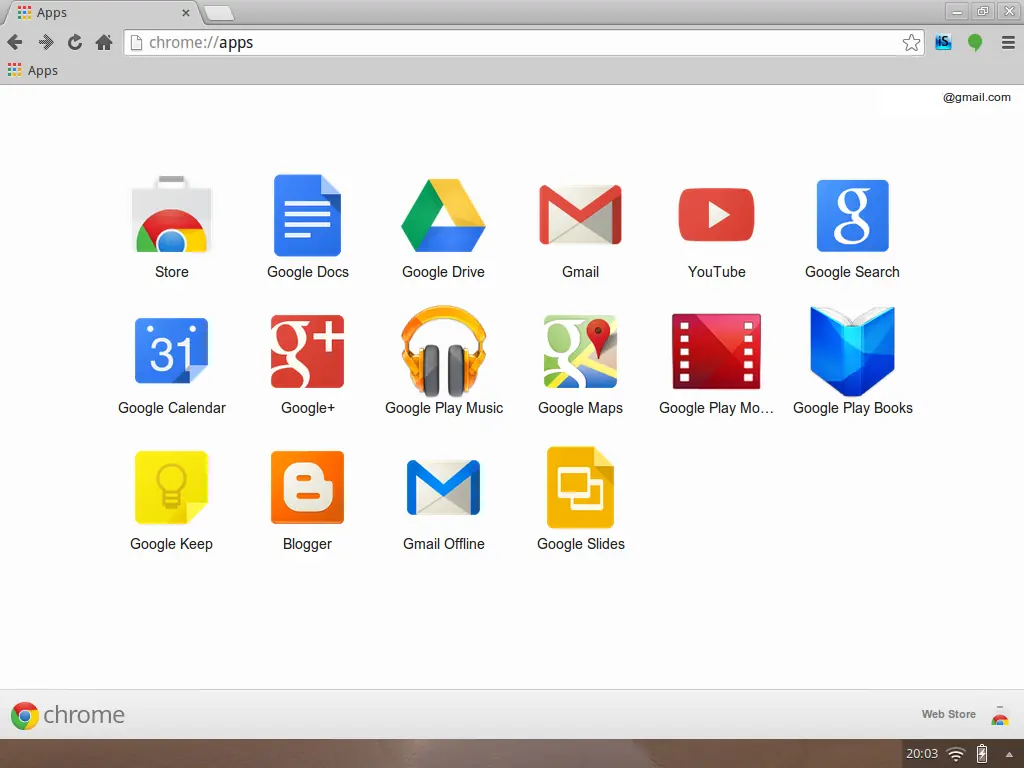The height and width of the screenshot is (768, 1024).
Task: Click the gmail.com account link
Action: [x=975, y=97]
